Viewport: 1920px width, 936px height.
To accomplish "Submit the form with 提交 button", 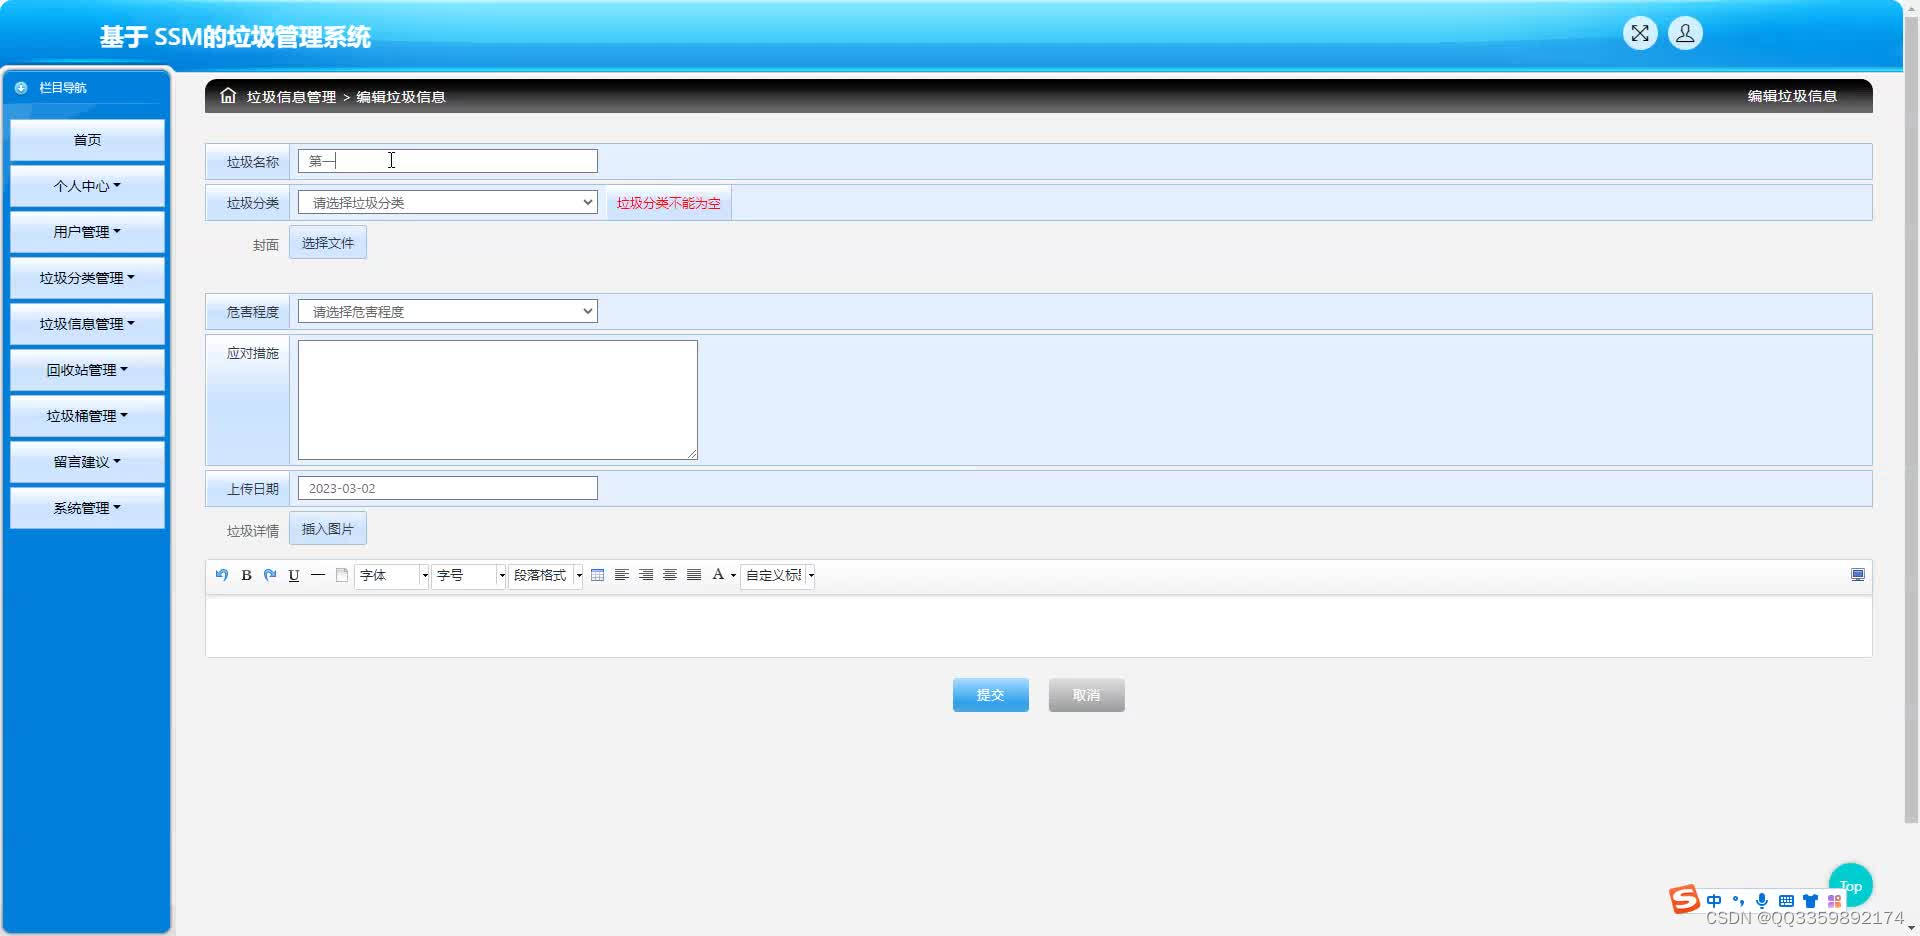I will pyautogui.click(x=990, y=695).
